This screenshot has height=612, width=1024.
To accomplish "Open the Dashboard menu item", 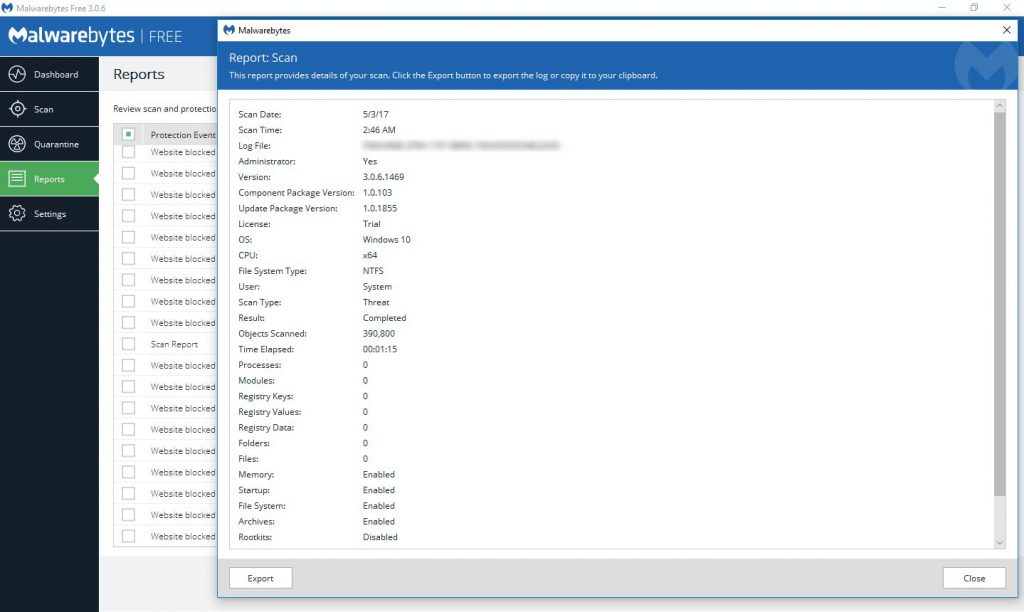I will tap(55, 75).
